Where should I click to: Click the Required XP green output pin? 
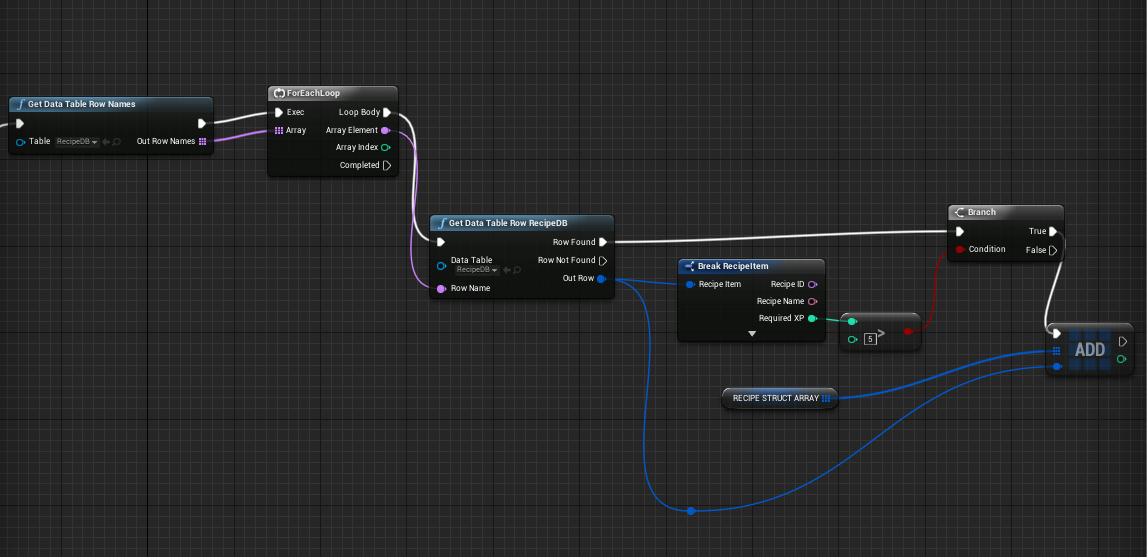point(812,318)
